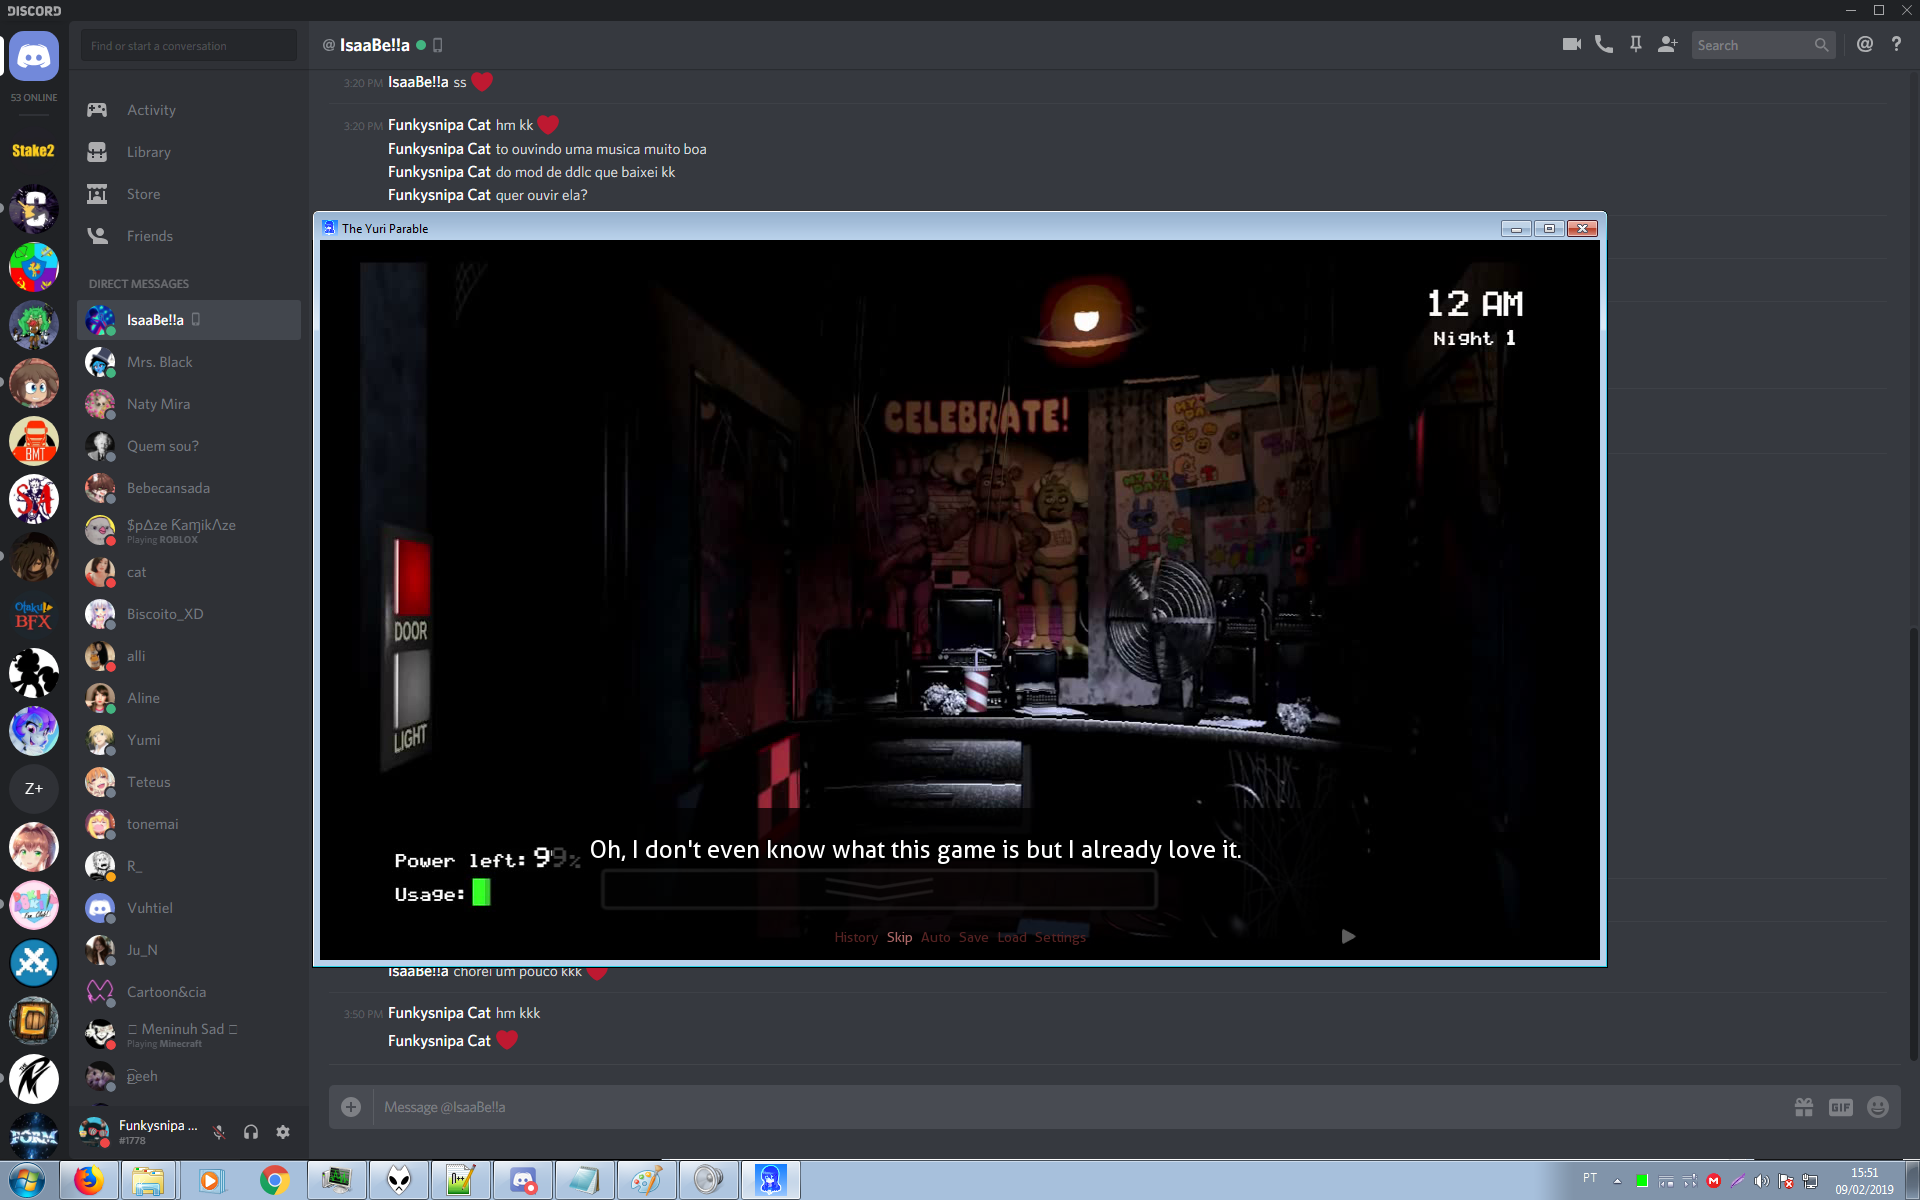
Task: Click Find or start a conversation field
Action: coord(189,46)
